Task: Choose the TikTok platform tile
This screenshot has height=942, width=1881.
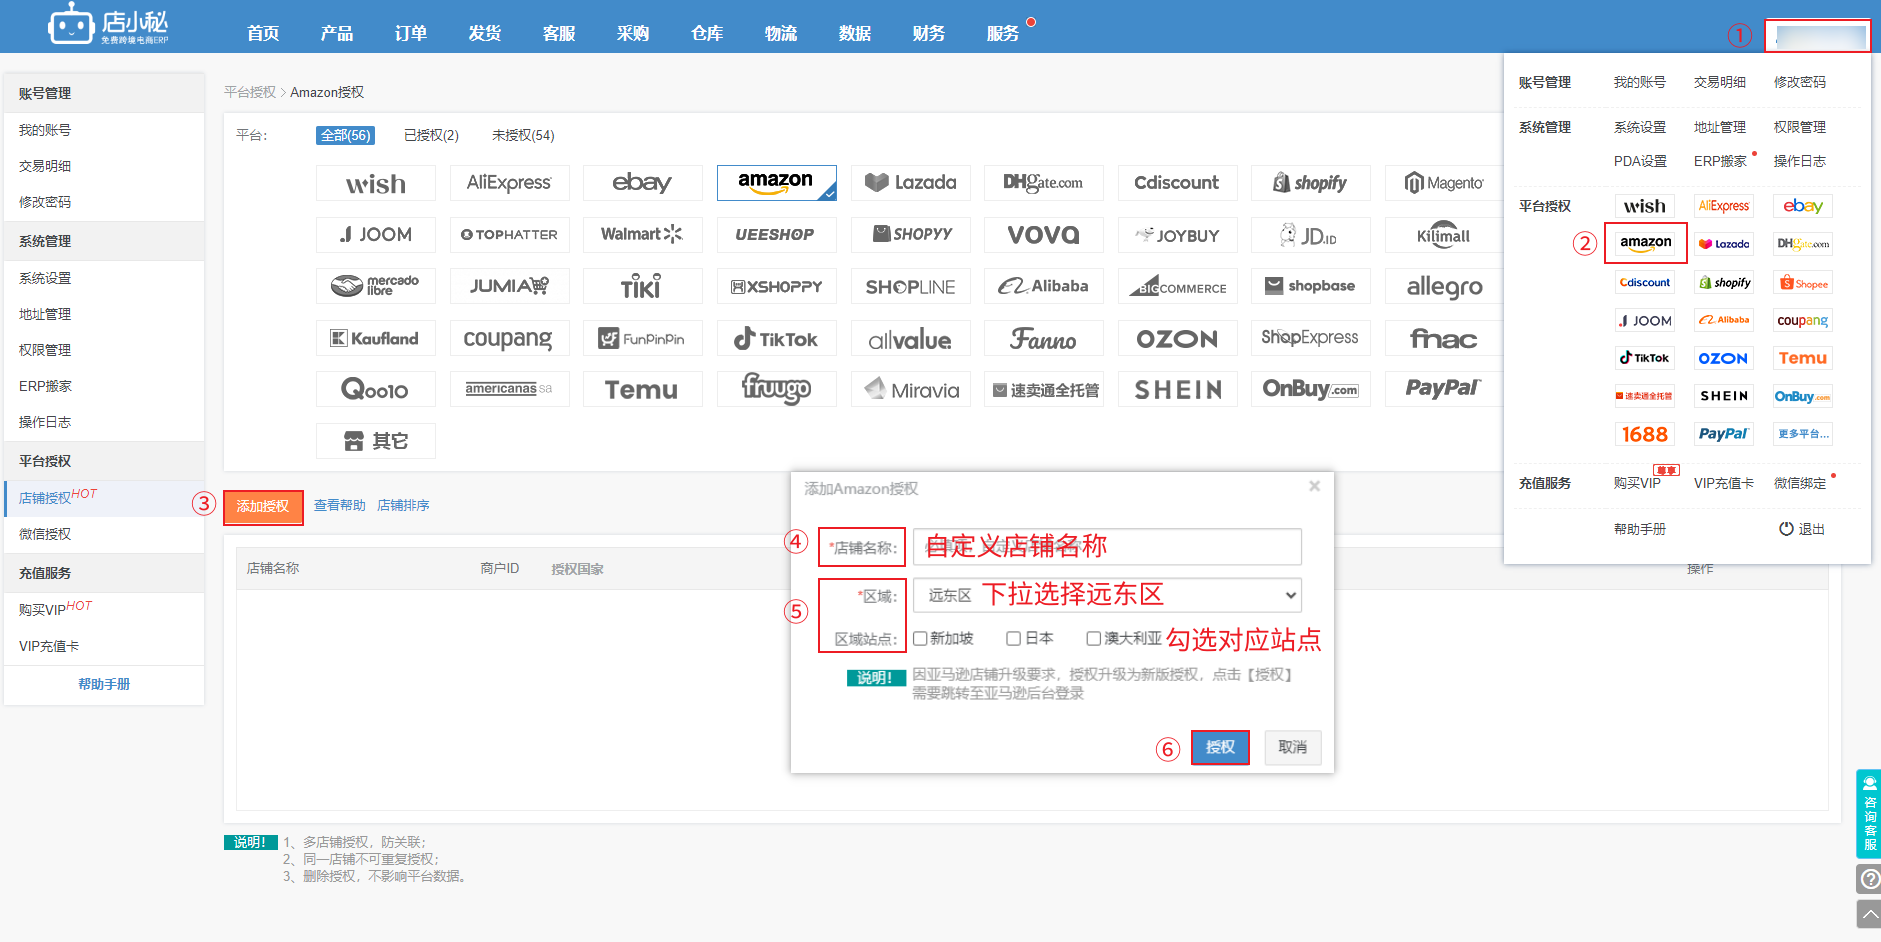Action: click(x=777, y=338)
